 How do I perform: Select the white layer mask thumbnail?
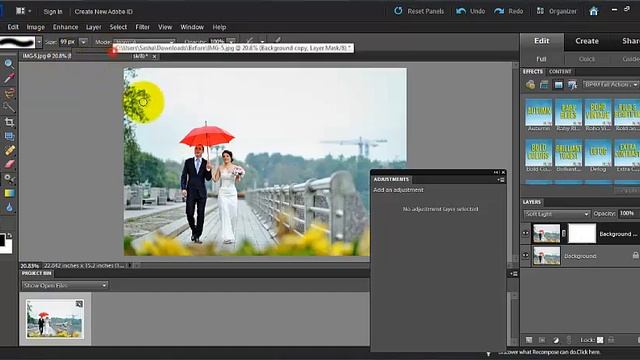[582, 233]
